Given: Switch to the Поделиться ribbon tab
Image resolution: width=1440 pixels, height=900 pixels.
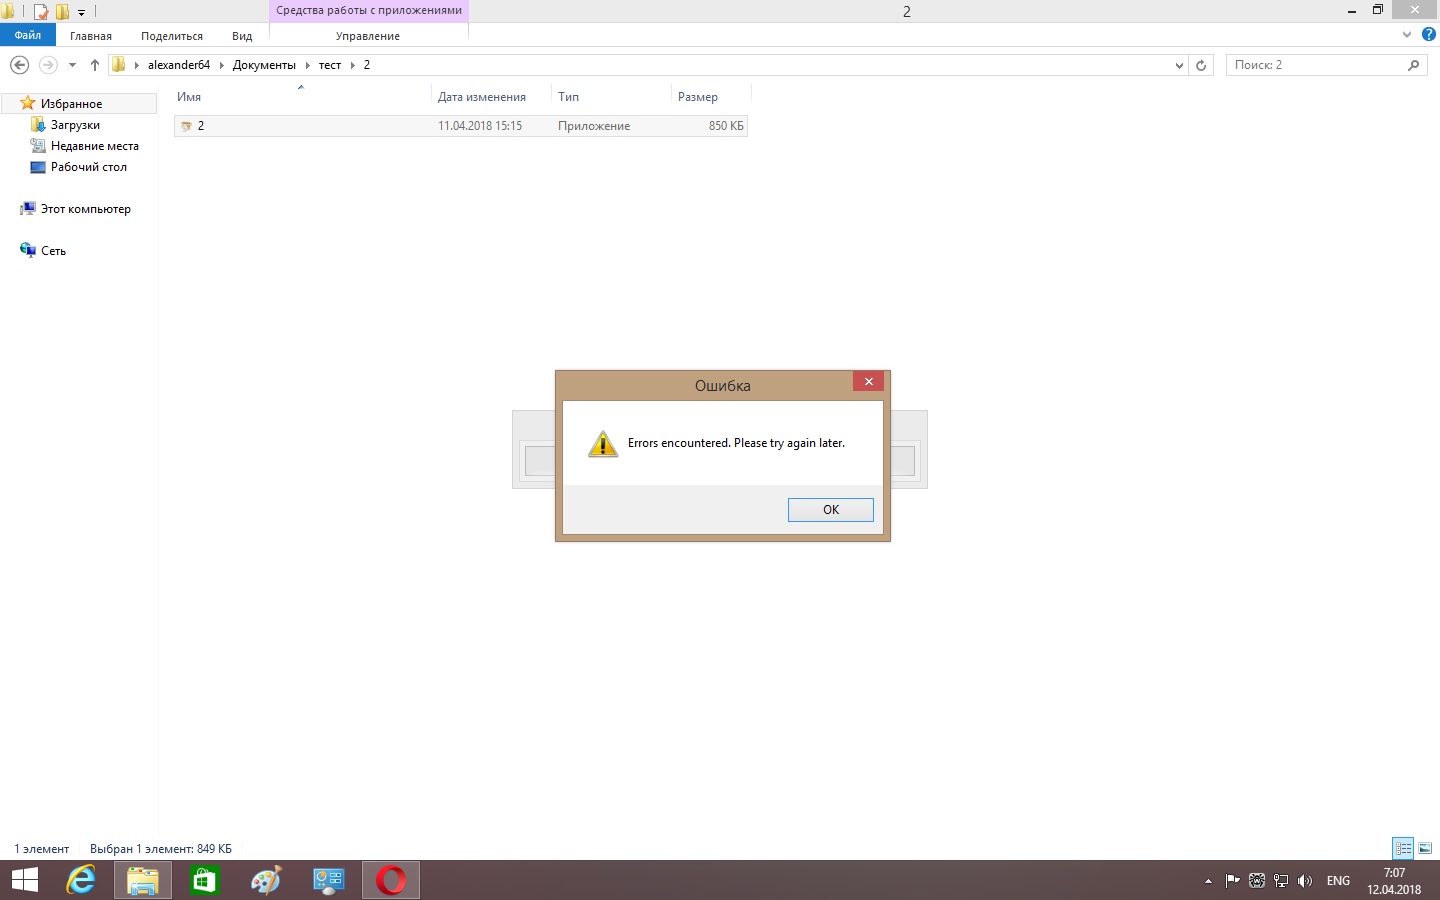Looking at the screenshot, I should pos(172,36).
